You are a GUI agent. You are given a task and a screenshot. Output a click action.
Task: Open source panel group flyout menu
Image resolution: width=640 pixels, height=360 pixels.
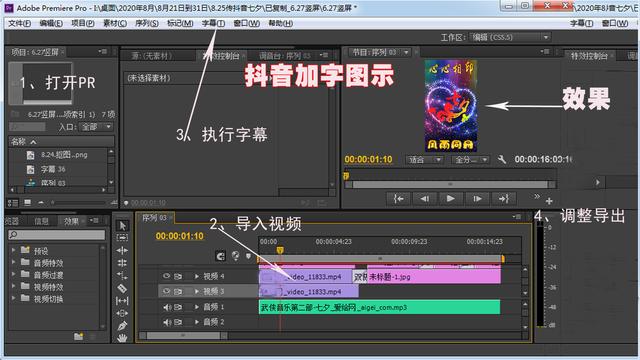coord(324,55)
